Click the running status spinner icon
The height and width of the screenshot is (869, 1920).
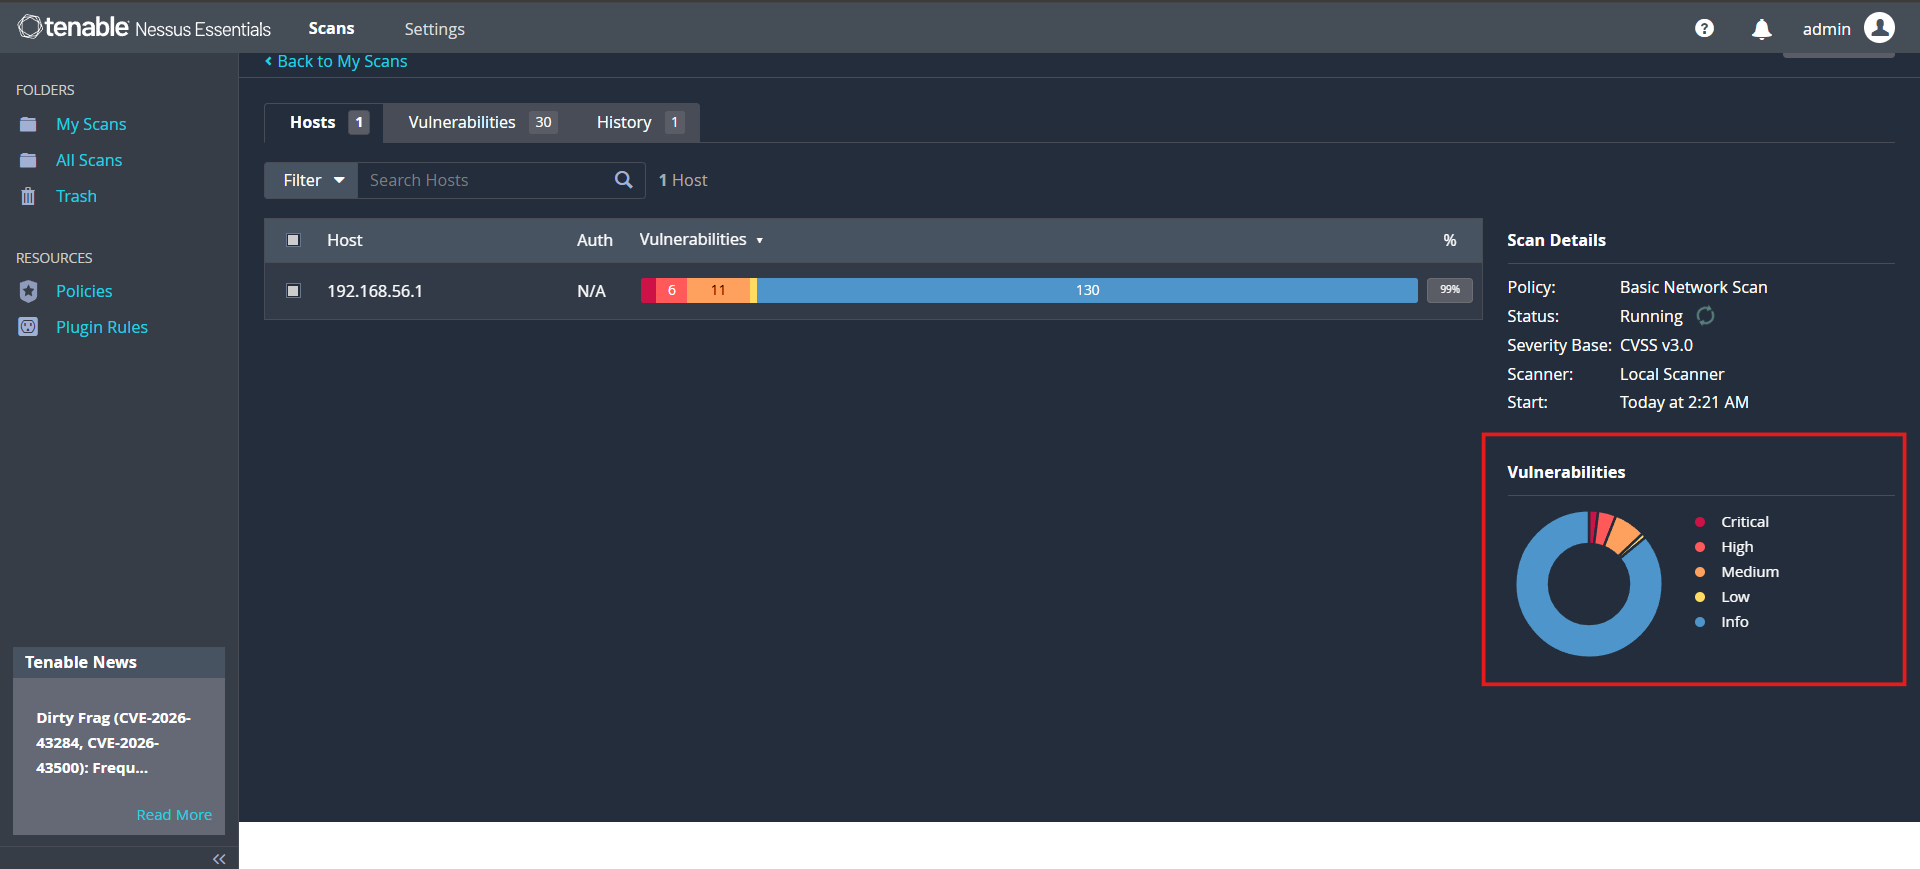(x=1705, y=316)
